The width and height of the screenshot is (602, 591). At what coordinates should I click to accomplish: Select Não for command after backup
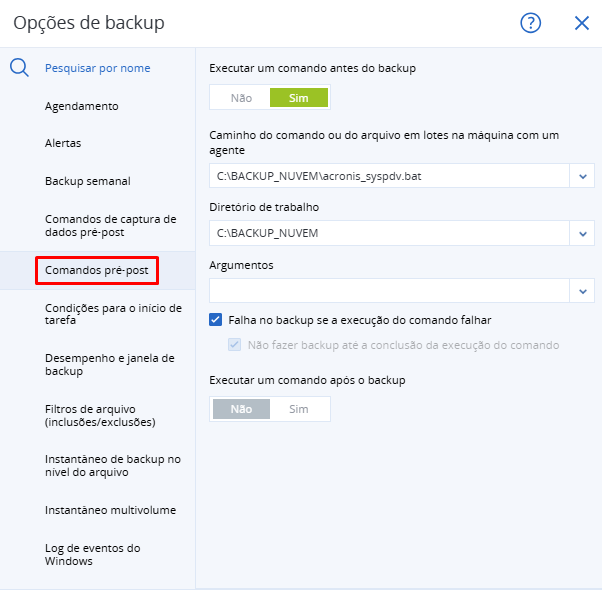click(x=241, y=409)
